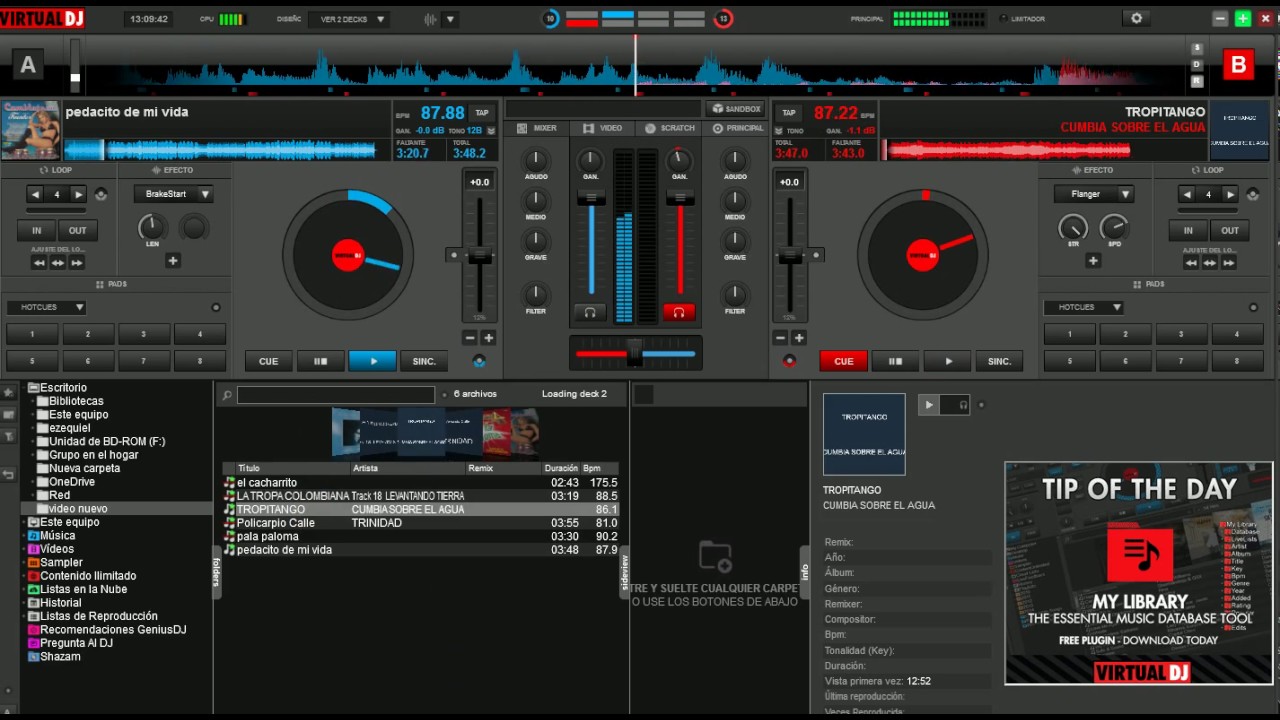
Task: Select deck B with the red B button
Action: click(x=1238, y=65)
